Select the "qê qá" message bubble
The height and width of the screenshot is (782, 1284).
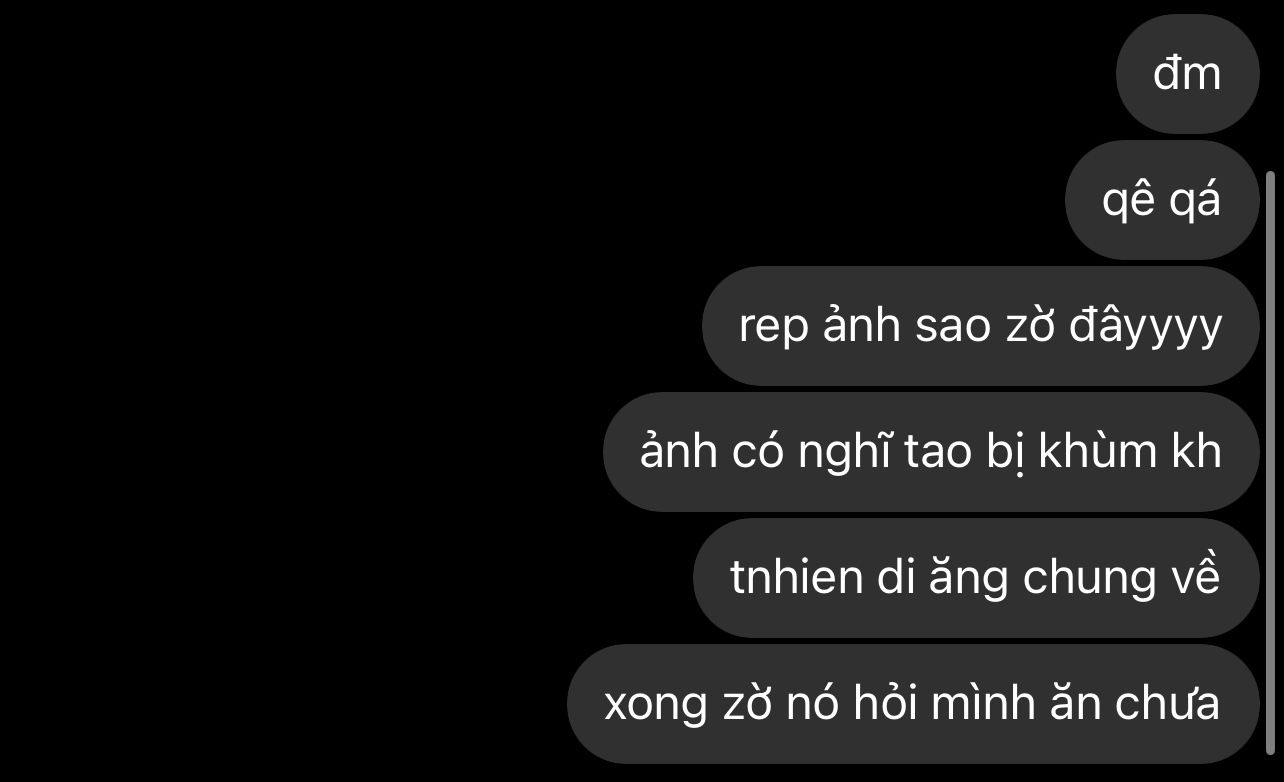1162,200
